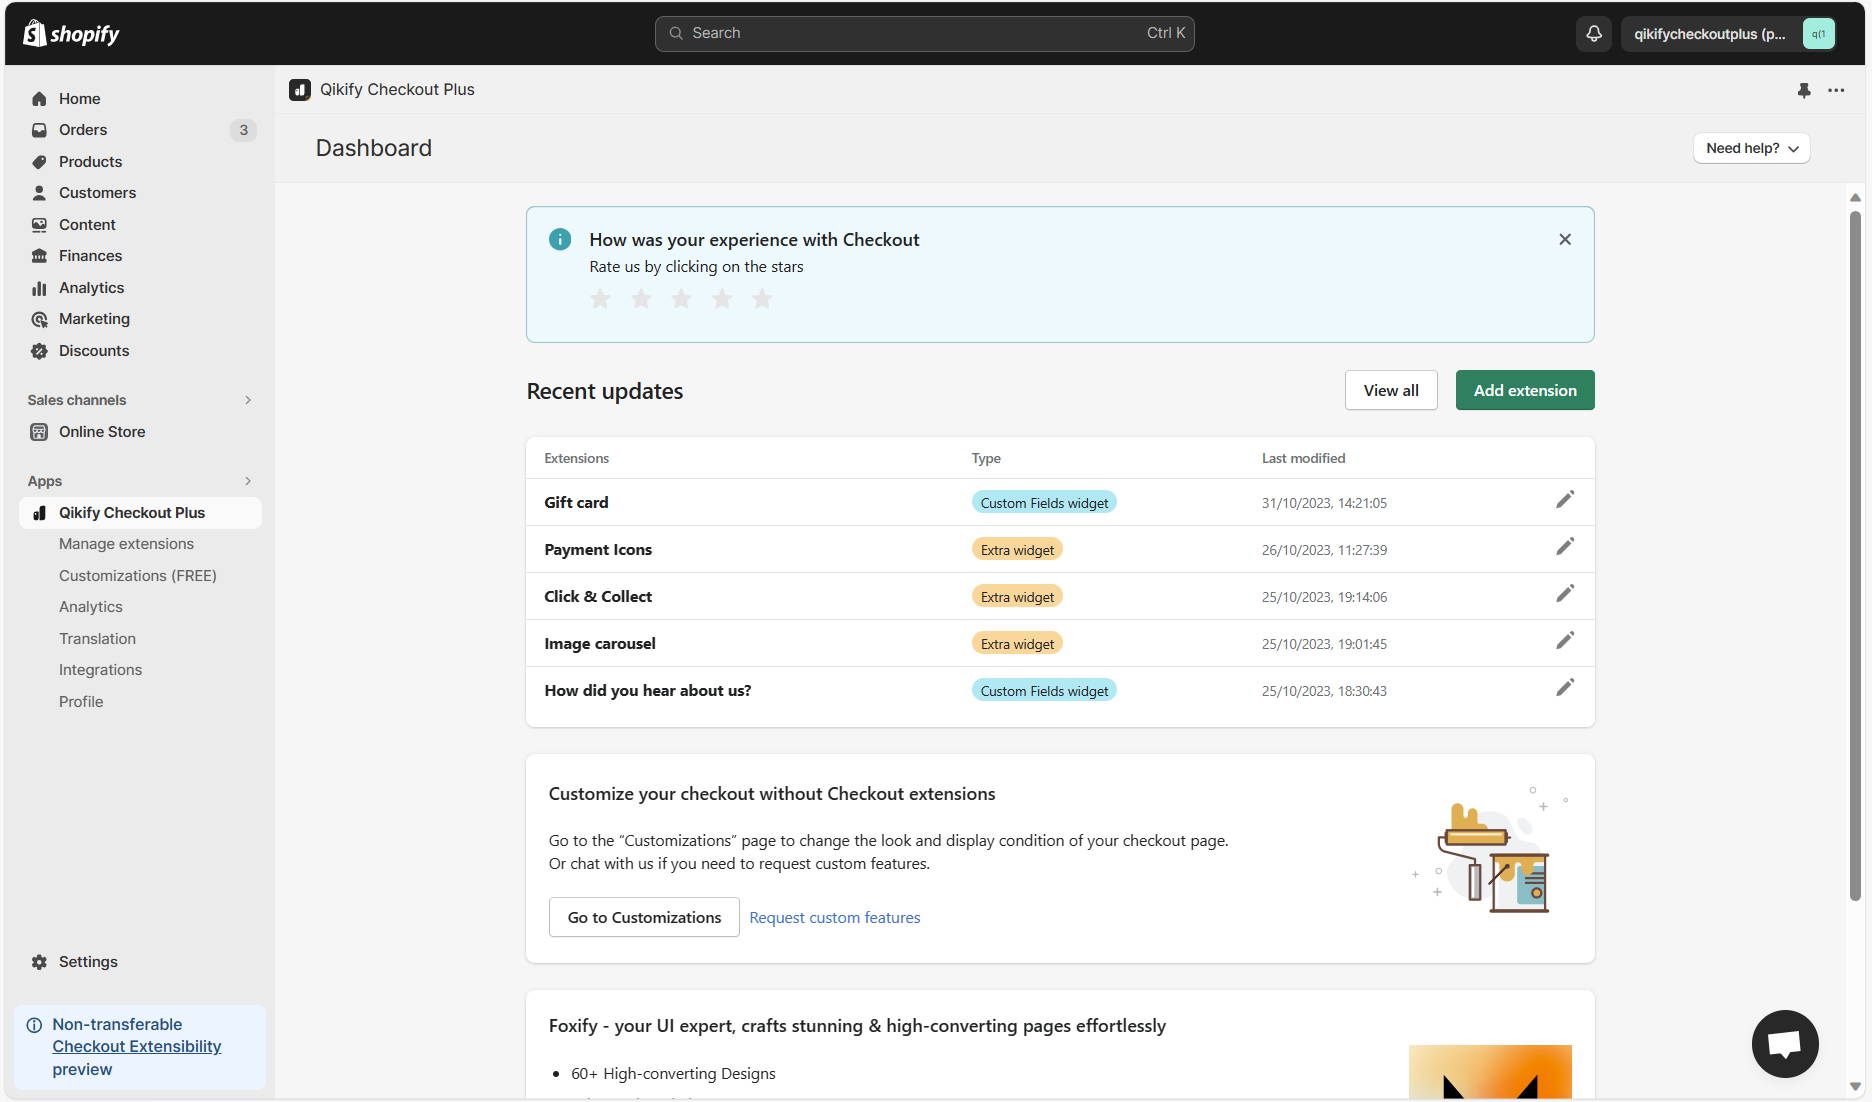The height and width of the screenshot is (1102, 1872).
Task: Edit the Gift card extension with pencil icon
Action: [x=1565, y=498]
